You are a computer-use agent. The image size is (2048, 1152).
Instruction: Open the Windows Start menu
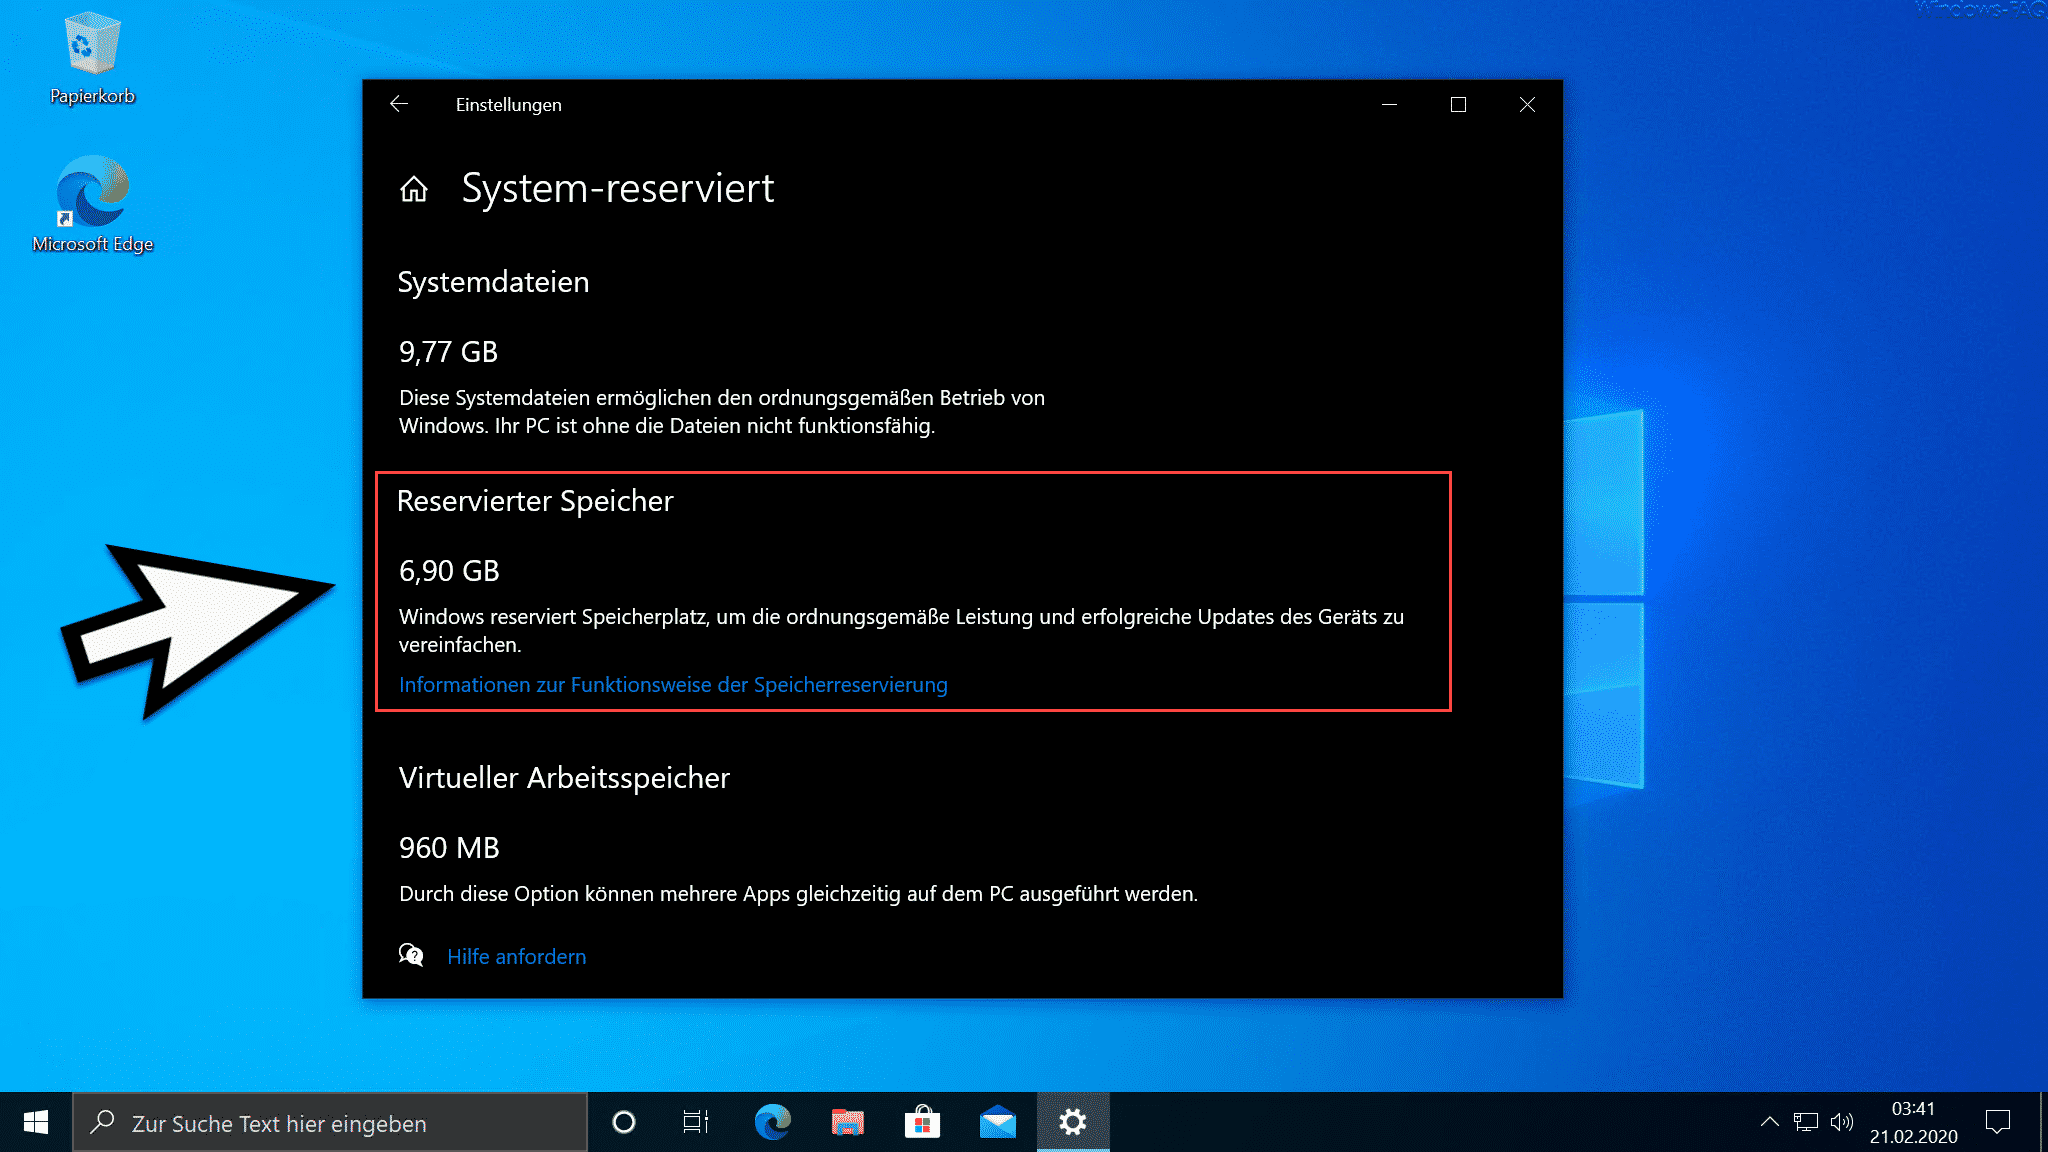(x=36, y=1122)
